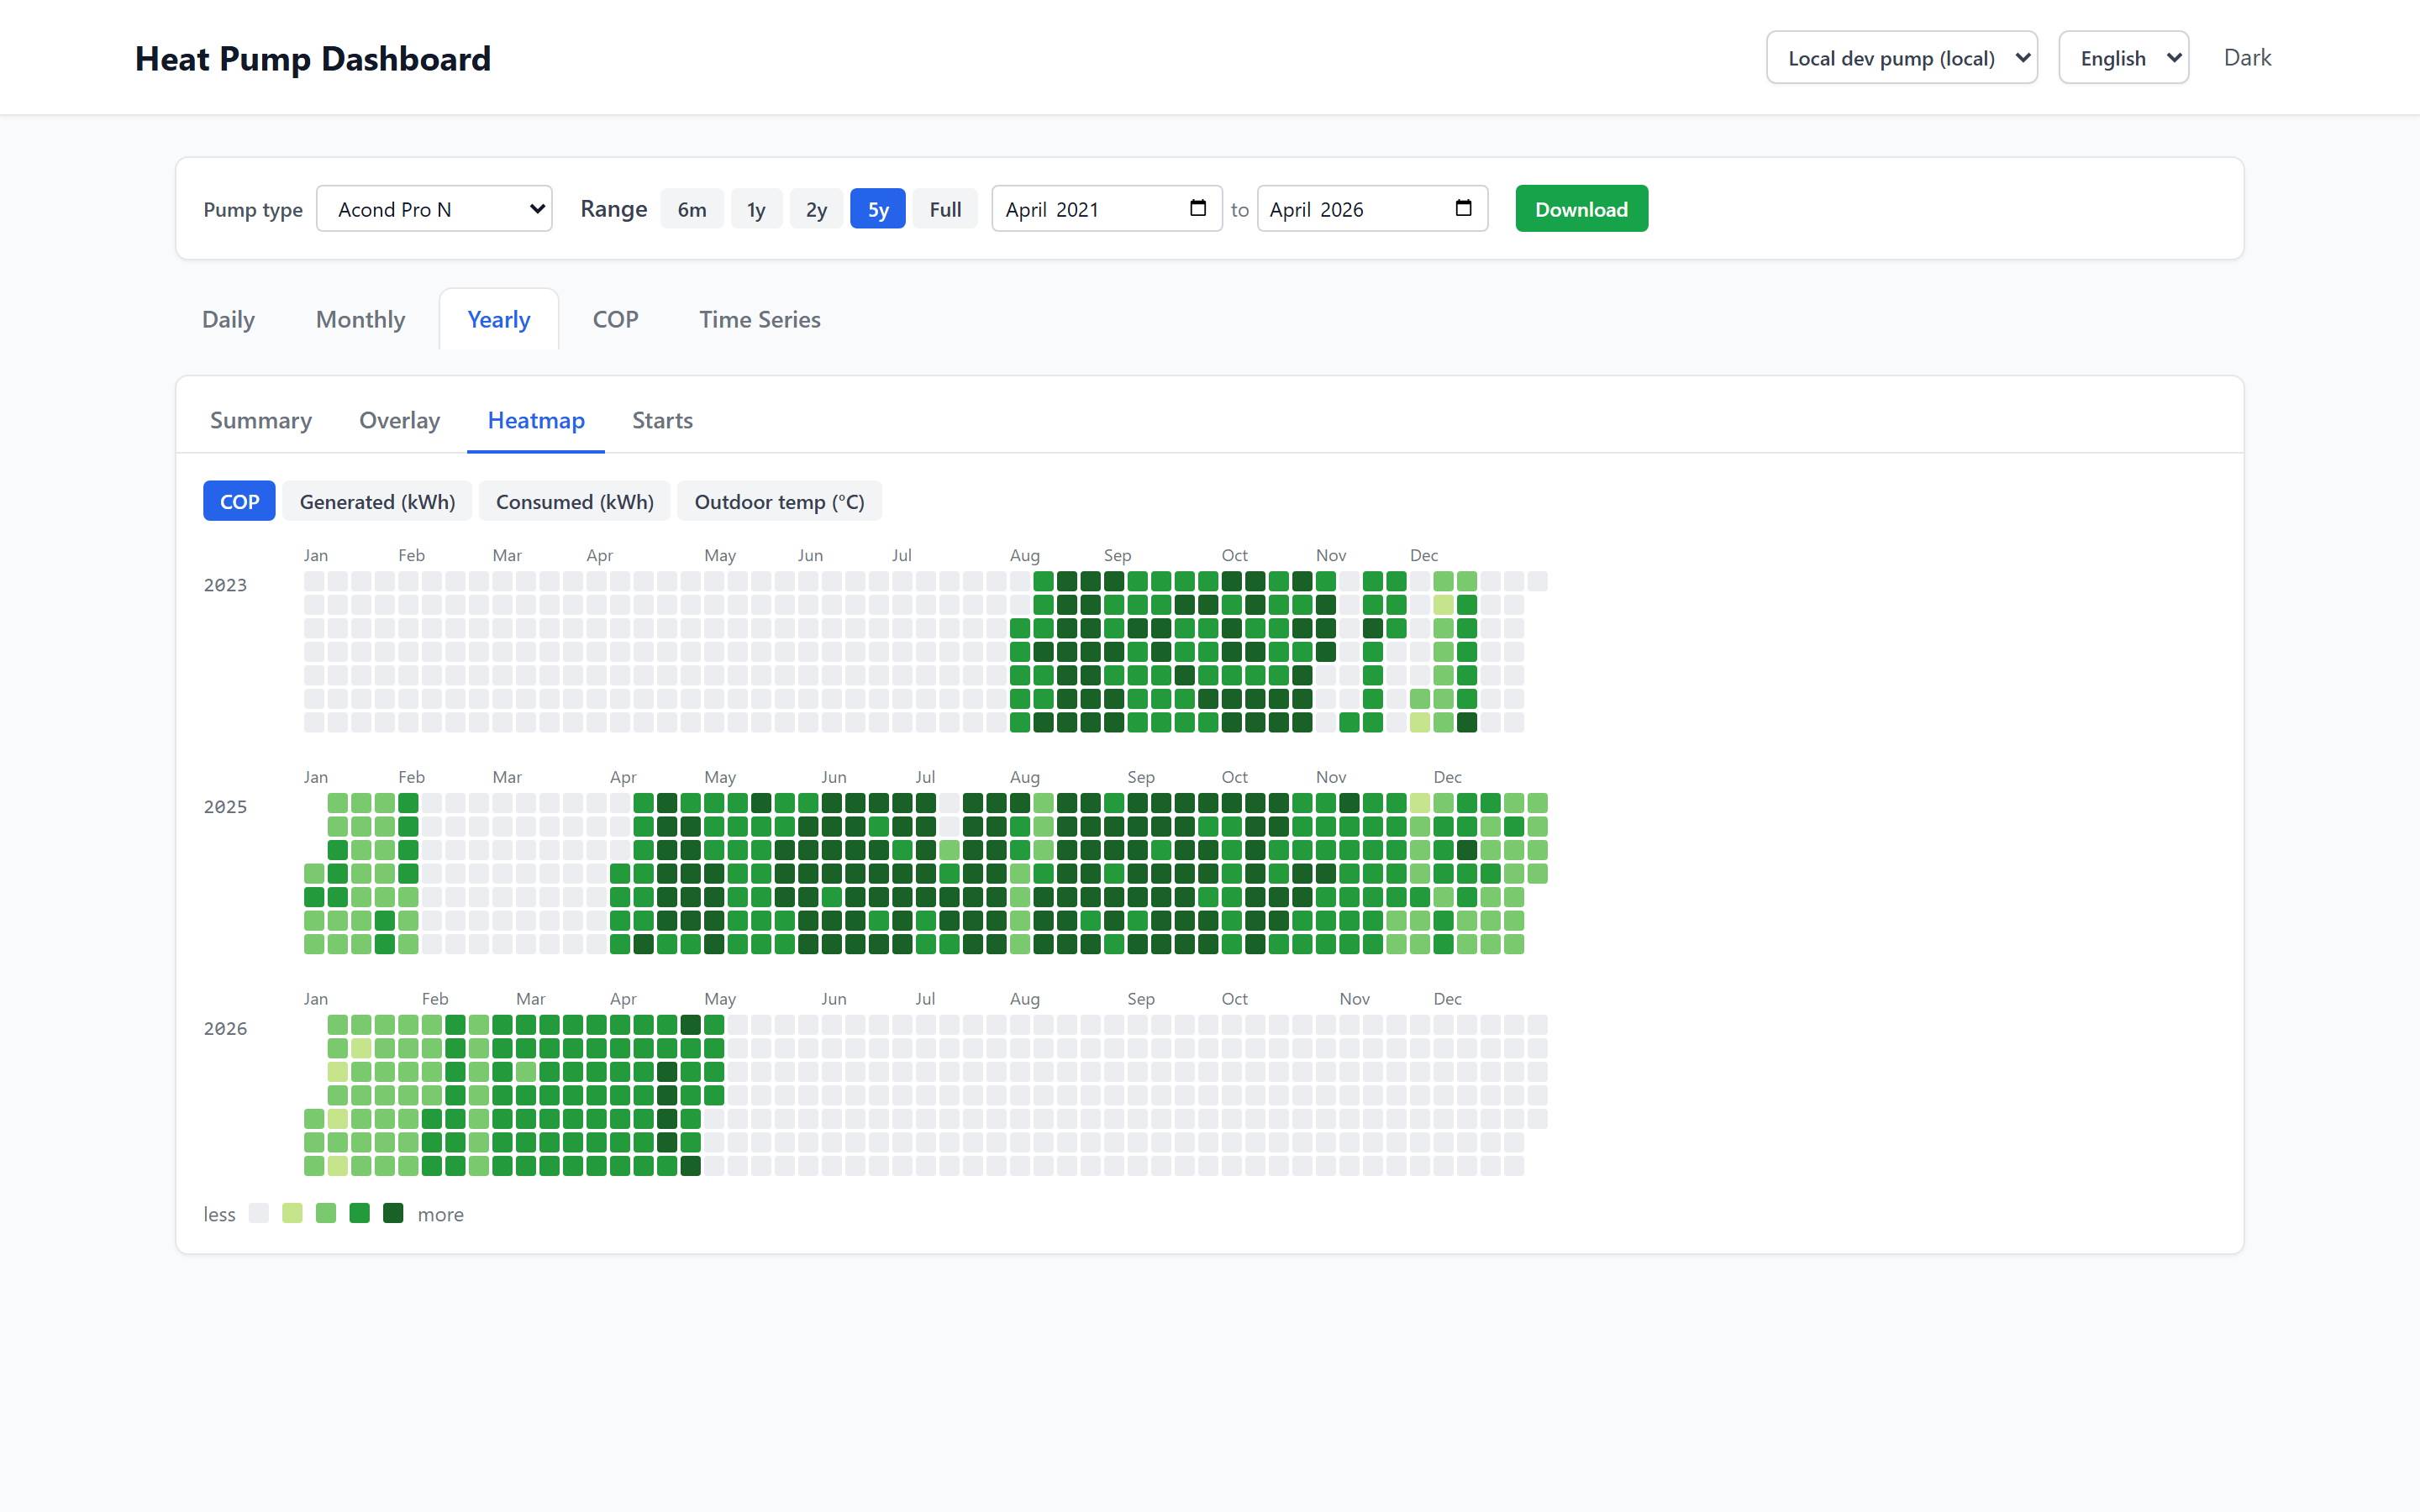Open the Local dev pump selector

(1901, 58)
